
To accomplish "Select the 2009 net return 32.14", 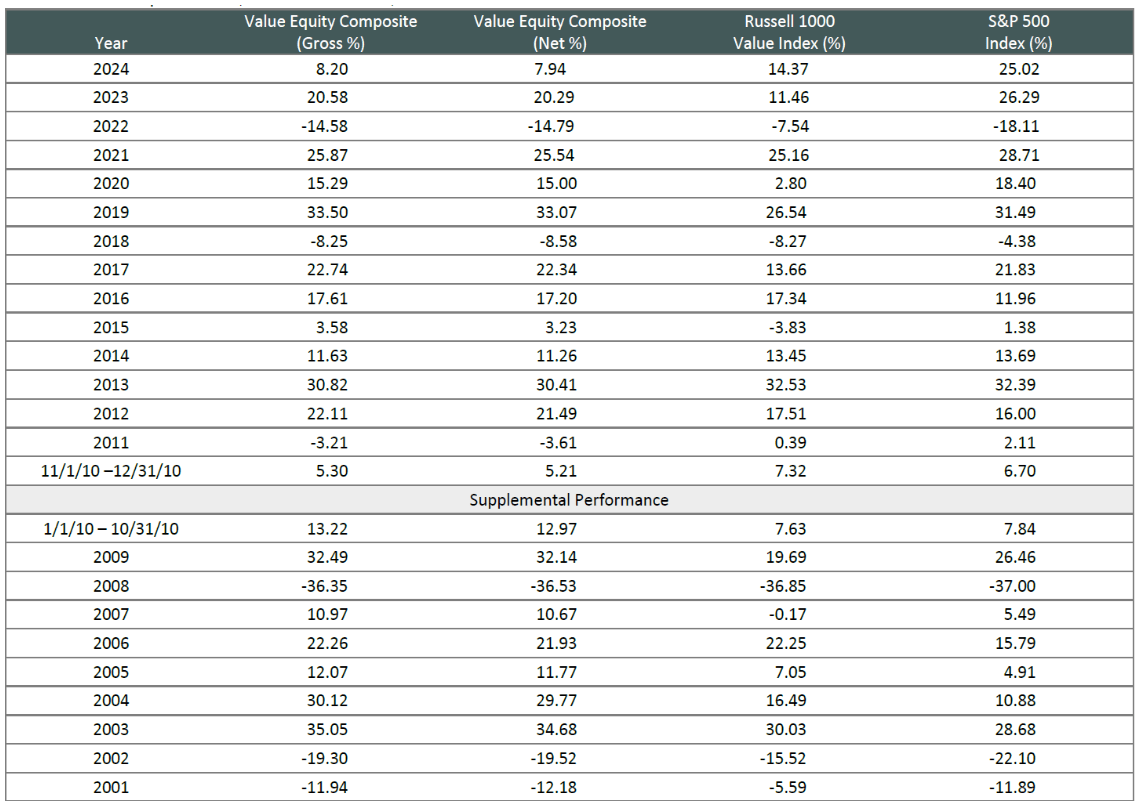I will 557,558.
